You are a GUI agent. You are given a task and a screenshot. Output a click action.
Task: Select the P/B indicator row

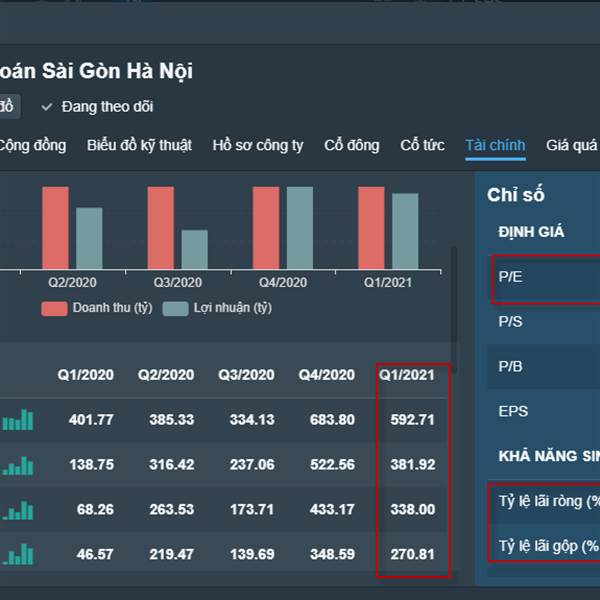coord(543,367)
